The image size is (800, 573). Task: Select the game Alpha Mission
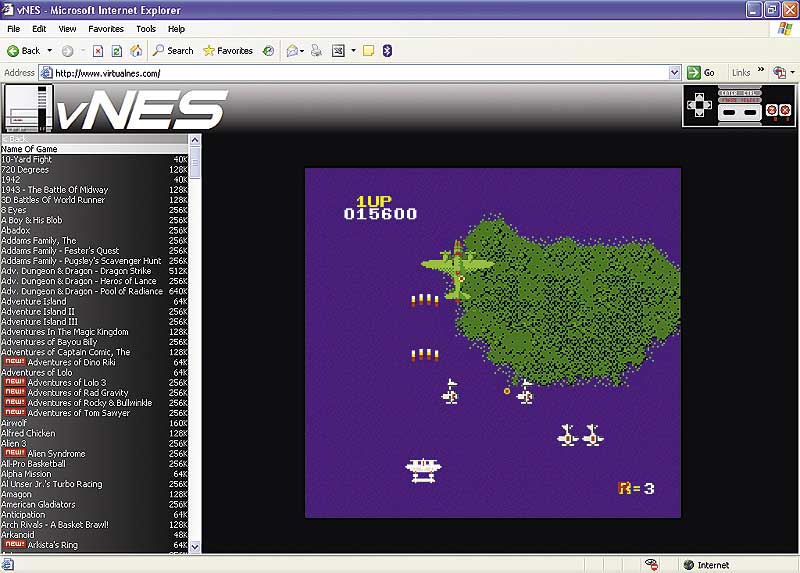pos(94,474)
